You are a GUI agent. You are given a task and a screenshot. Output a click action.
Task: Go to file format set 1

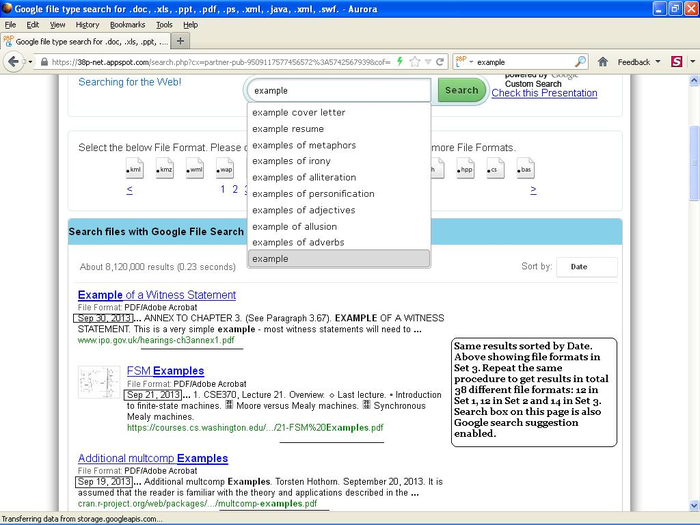pyautogui.click(x=223, y=189)
